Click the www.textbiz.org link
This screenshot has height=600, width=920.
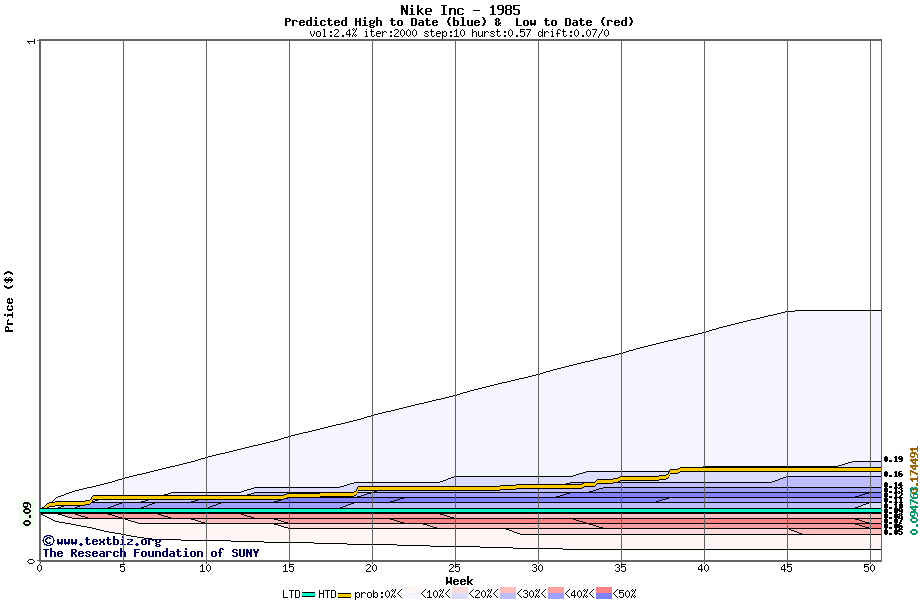pos(109,541)
